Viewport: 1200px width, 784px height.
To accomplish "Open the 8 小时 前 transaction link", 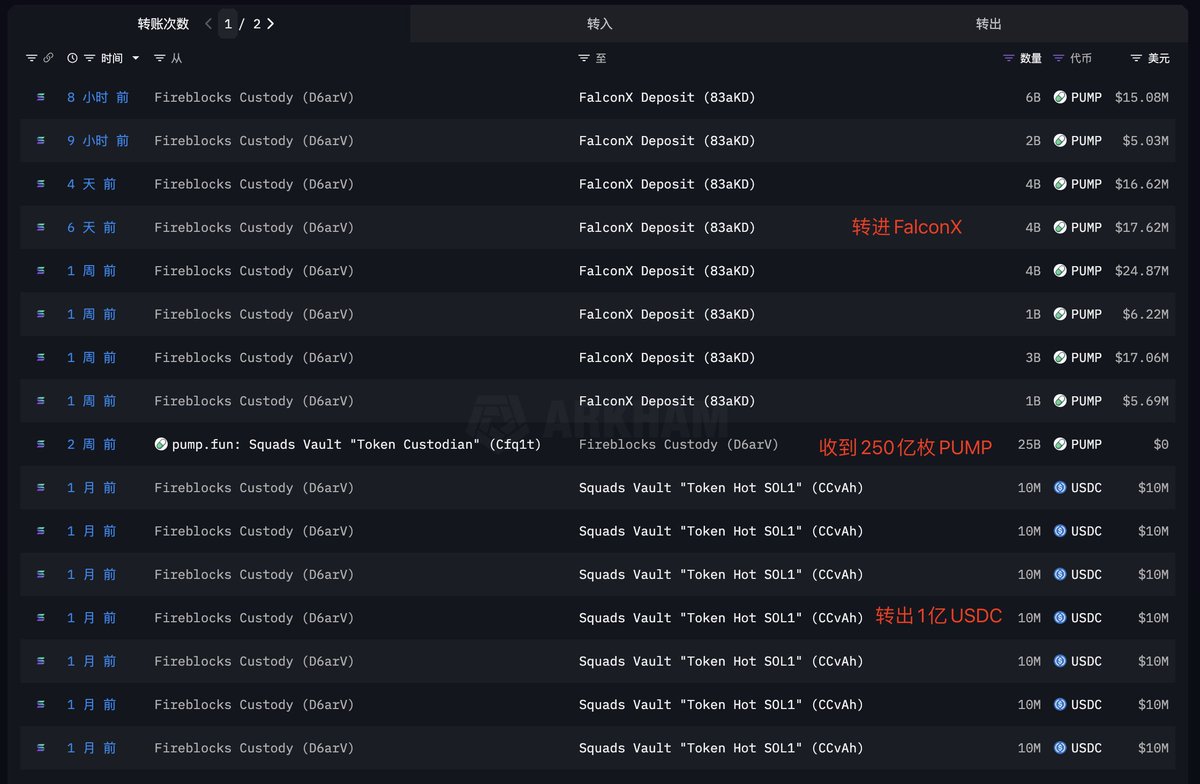I will click(x=98, y=98).
